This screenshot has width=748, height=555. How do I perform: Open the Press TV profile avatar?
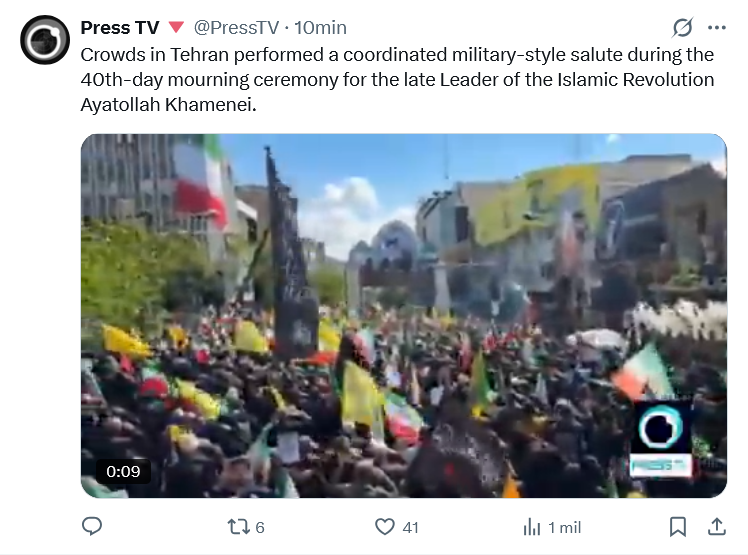(45, 40)
